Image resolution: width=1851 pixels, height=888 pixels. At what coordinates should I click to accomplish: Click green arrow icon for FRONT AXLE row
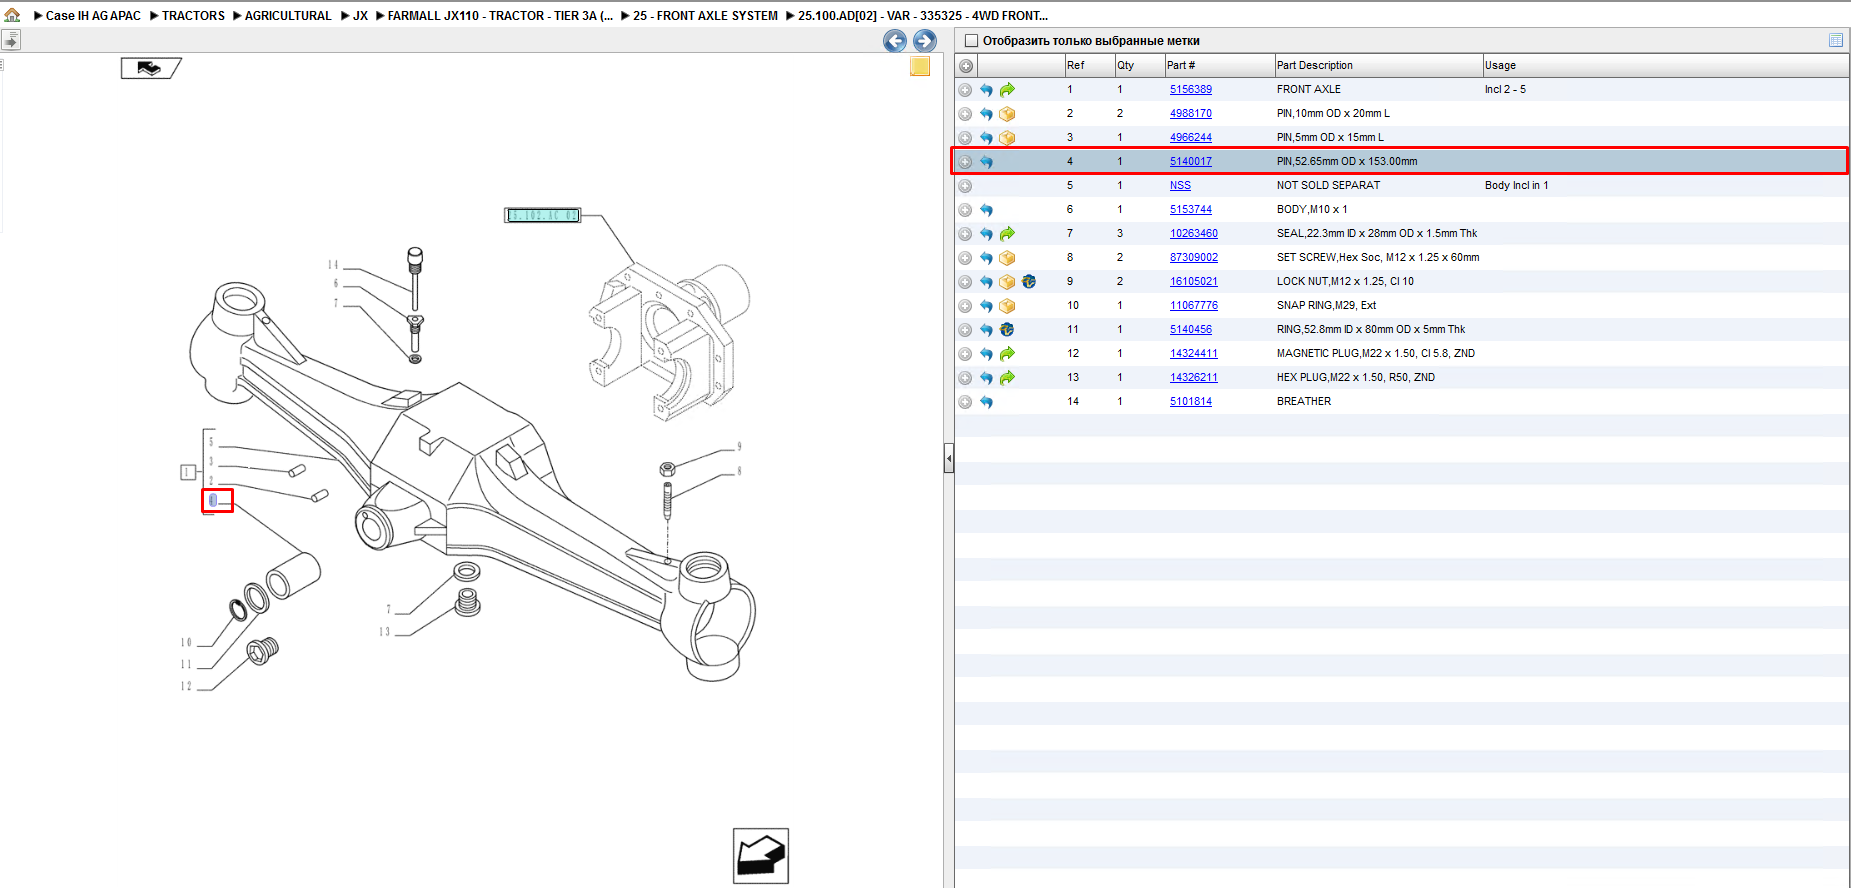tap(1007, 90)
